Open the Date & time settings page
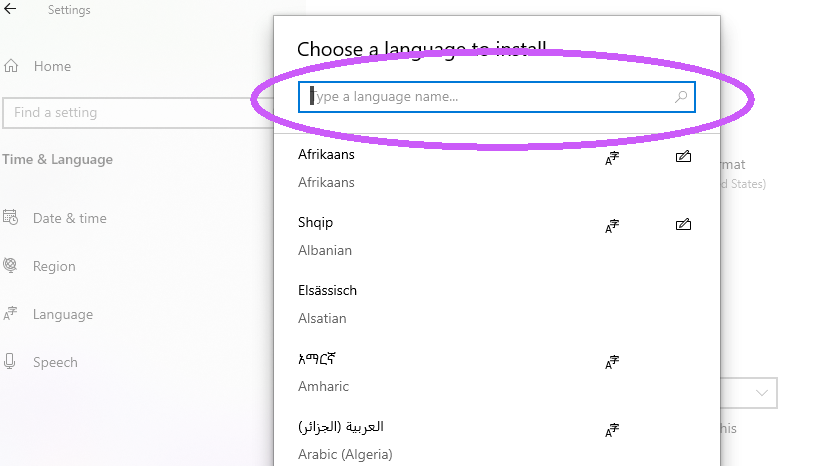Screen dimensions: 836x466 pos(69,218)
